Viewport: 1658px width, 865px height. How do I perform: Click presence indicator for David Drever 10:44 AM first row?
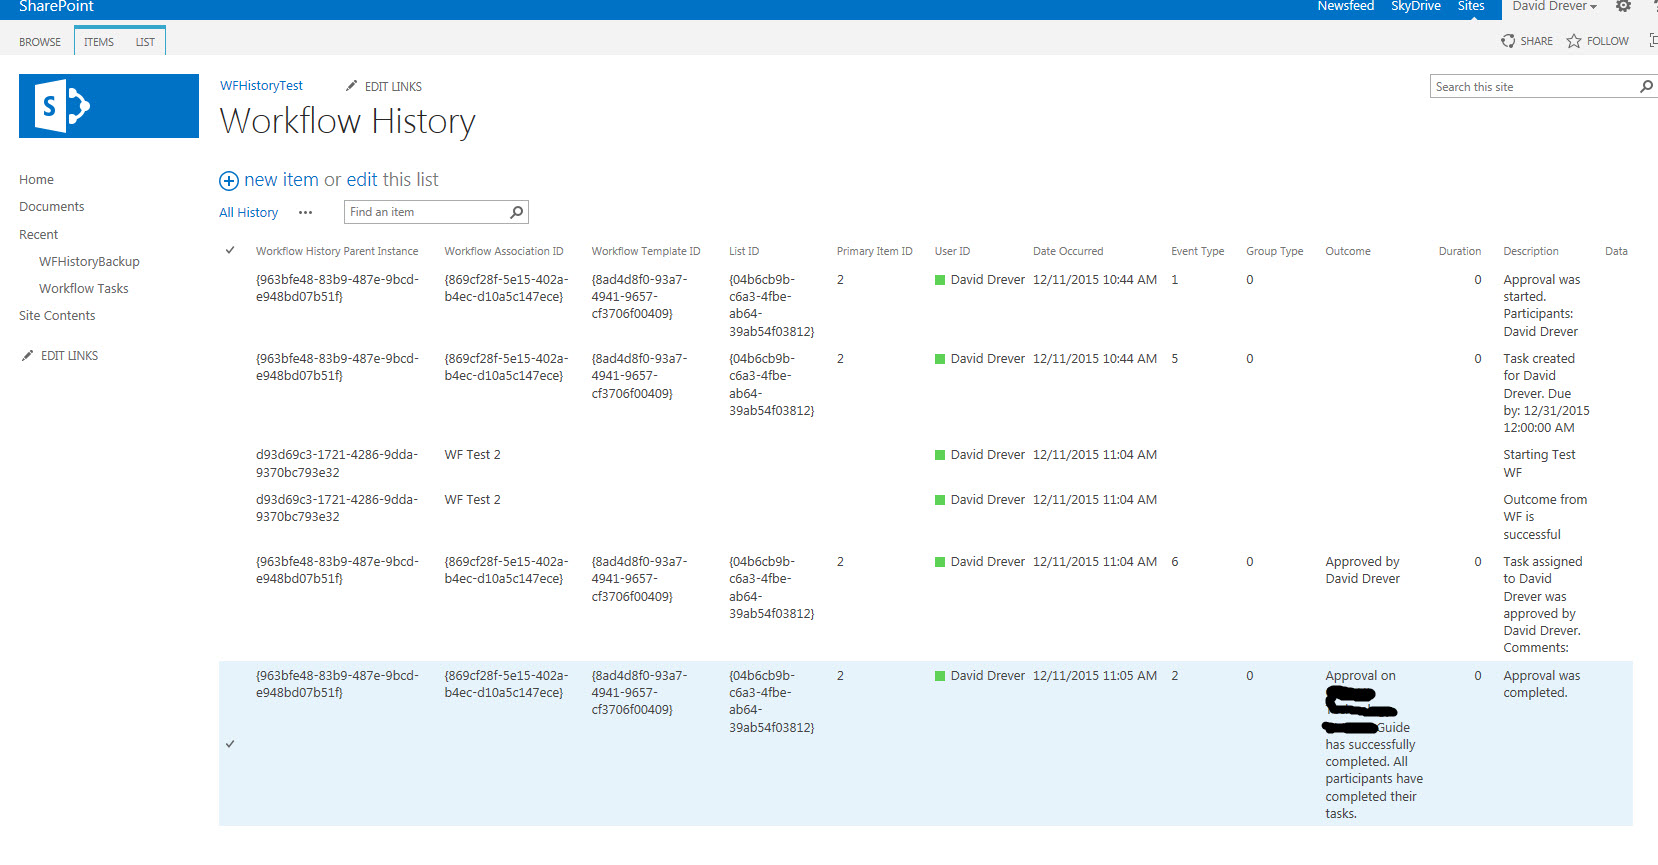tap(940, 280)
